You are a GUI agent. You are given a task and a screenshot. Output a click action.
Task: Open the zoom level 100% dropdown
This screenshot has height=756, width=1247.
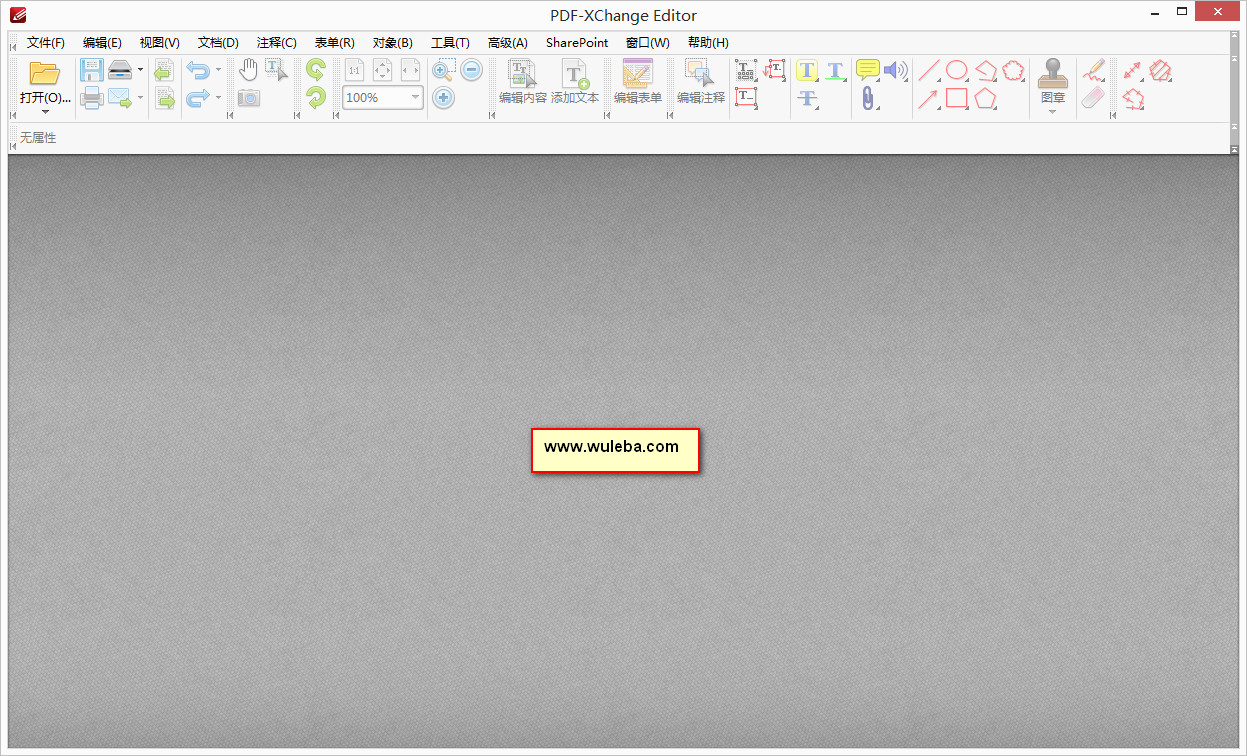[415, 98]
